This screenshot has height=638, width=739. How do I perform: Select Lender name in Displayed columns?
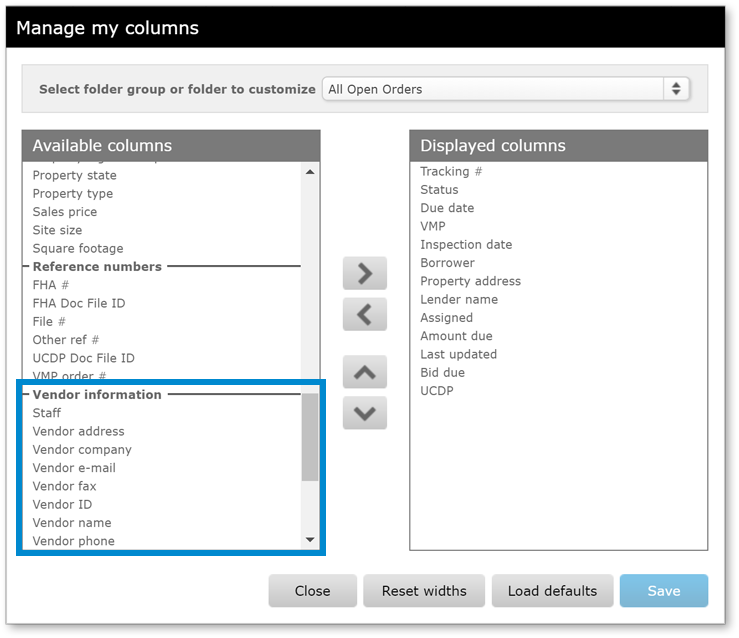[x=459, y=300]
